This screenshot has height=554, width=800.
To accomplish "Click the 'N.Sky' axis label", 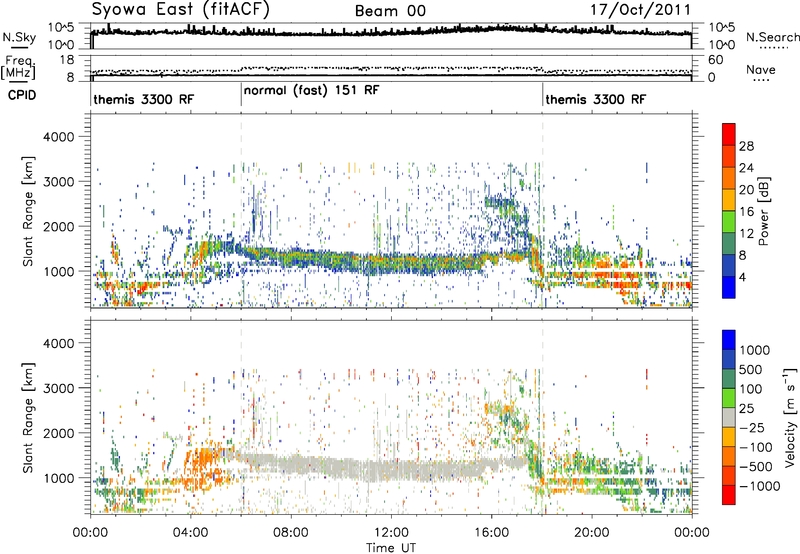I will [x=19, y=37].
